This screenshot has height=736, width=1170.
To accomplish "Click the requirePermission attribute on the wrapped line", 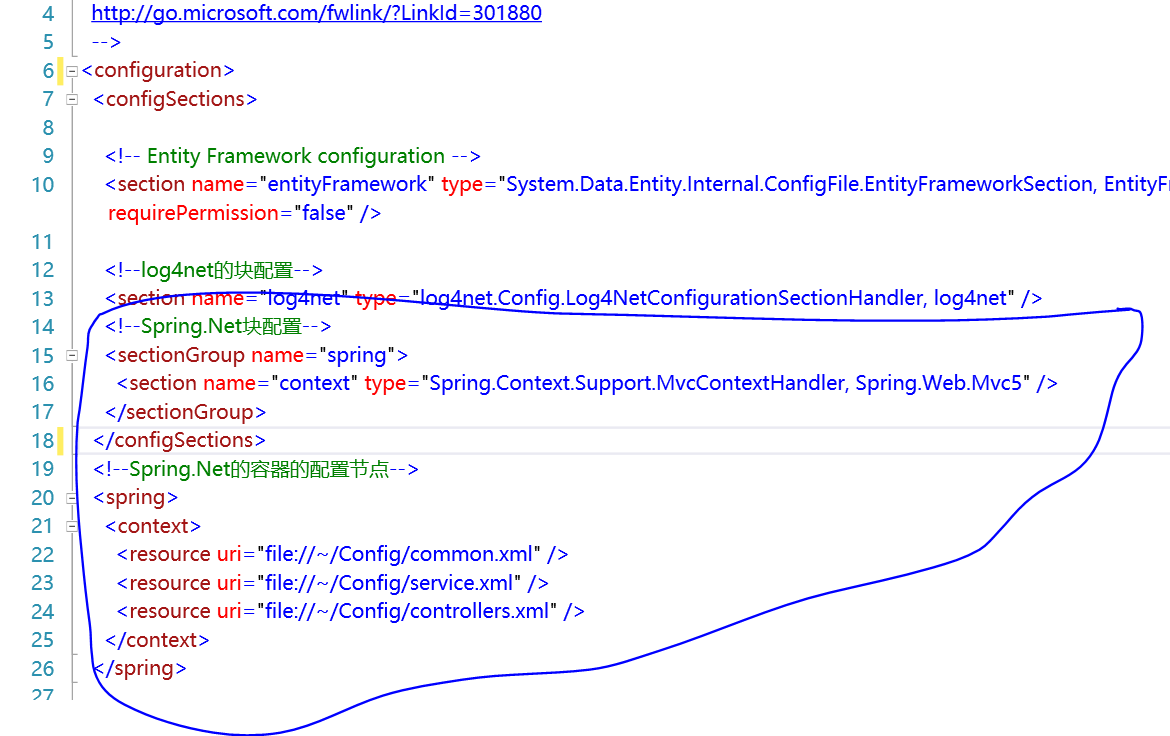I will coord(193,213).
